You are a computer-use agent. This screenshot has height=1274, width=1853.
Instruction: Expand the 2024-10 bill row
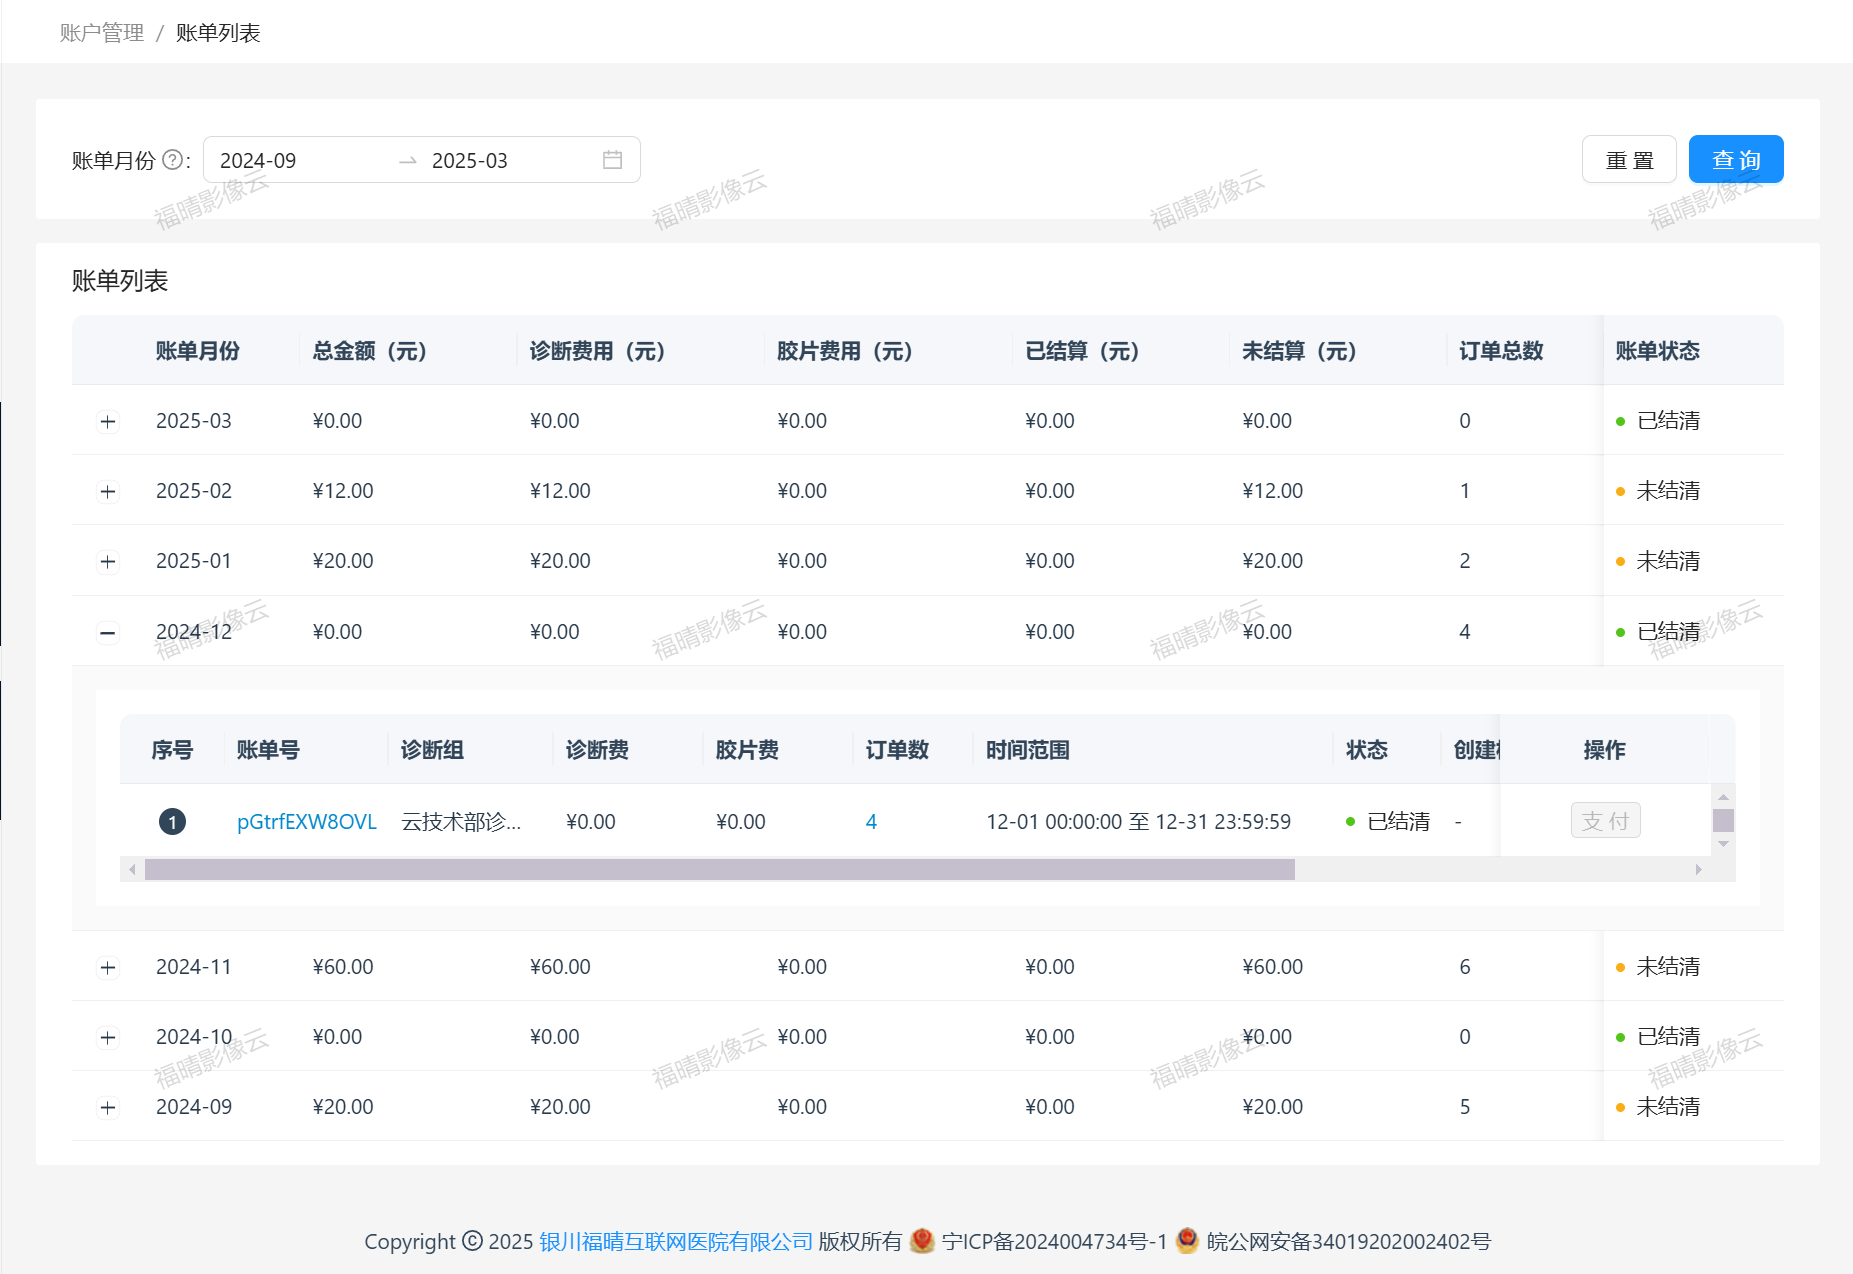pos(108,1037)
